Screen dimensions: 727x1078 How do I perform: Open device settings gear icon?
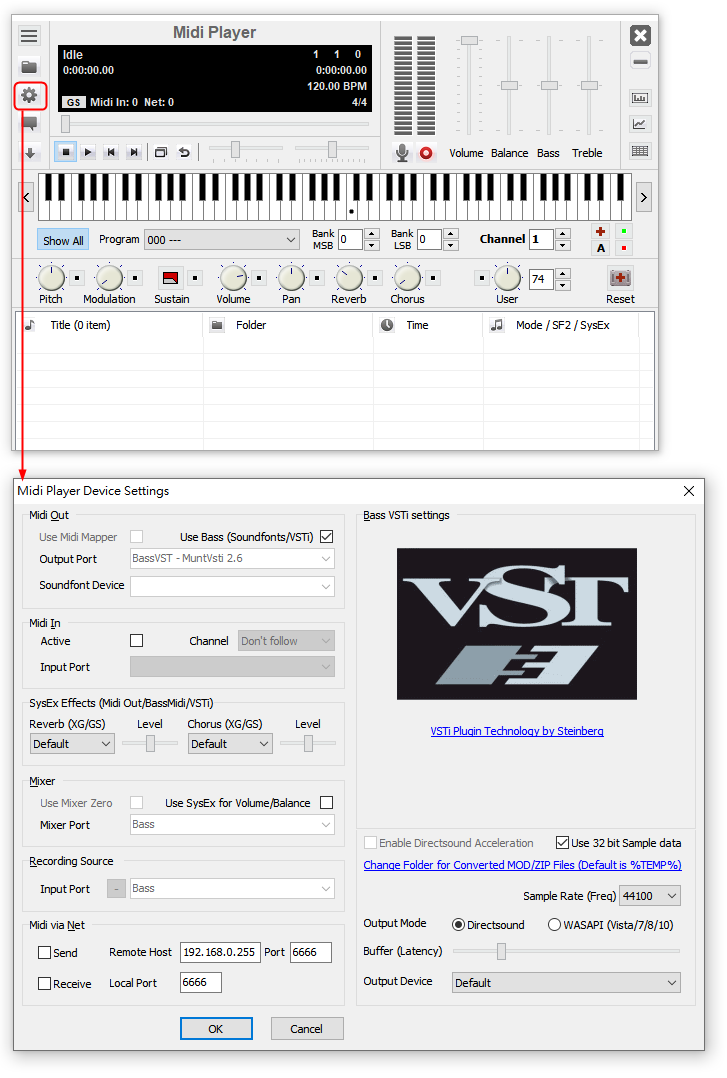pyautogui.click(x=30, y=95)
